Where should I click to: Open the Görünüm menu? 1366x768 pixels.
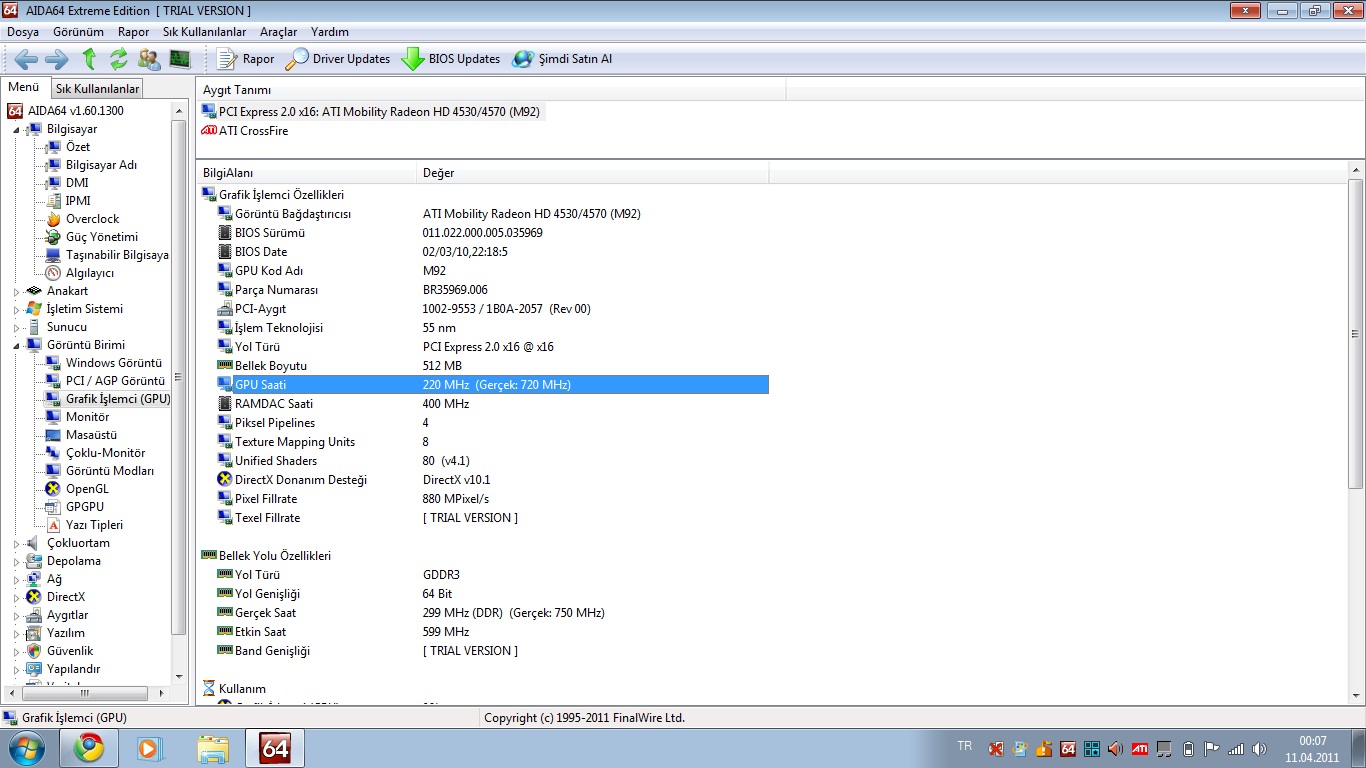tap(78, 32)
